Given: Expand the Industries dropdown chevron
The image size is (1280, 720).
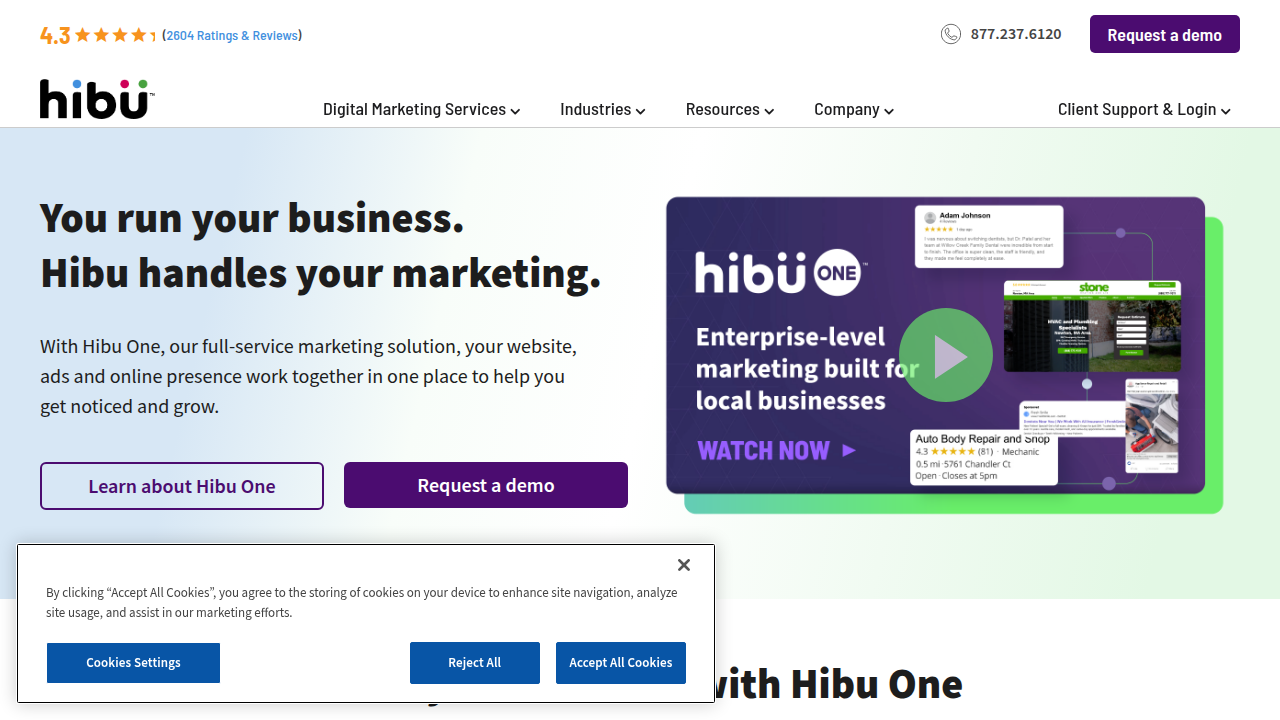Looking at the screenshot, I should [x=640, y=111].
